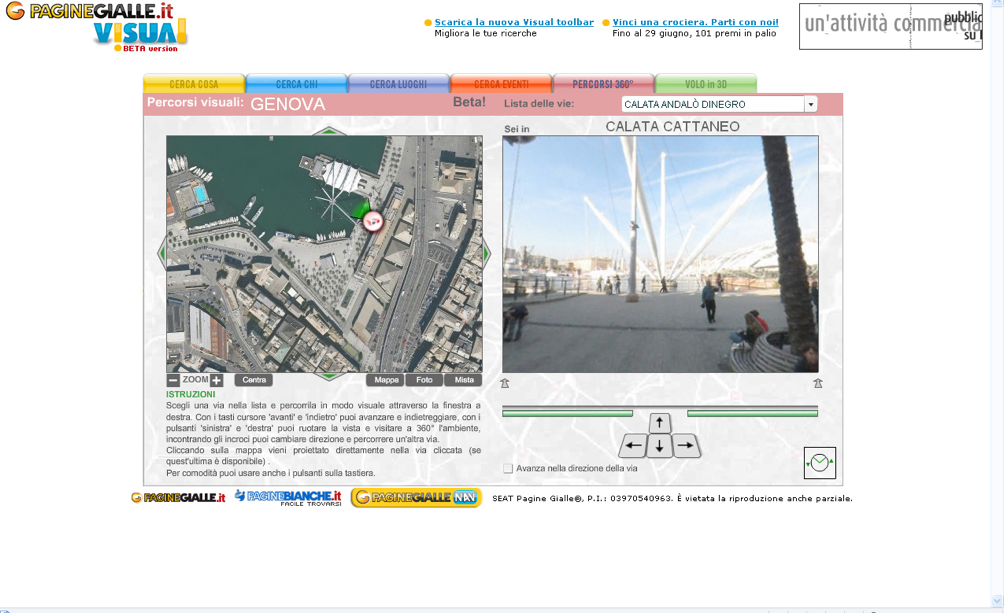
Task: Follow the 'Vinci una crociera. Parti con noi!' link
Action: 695,22
